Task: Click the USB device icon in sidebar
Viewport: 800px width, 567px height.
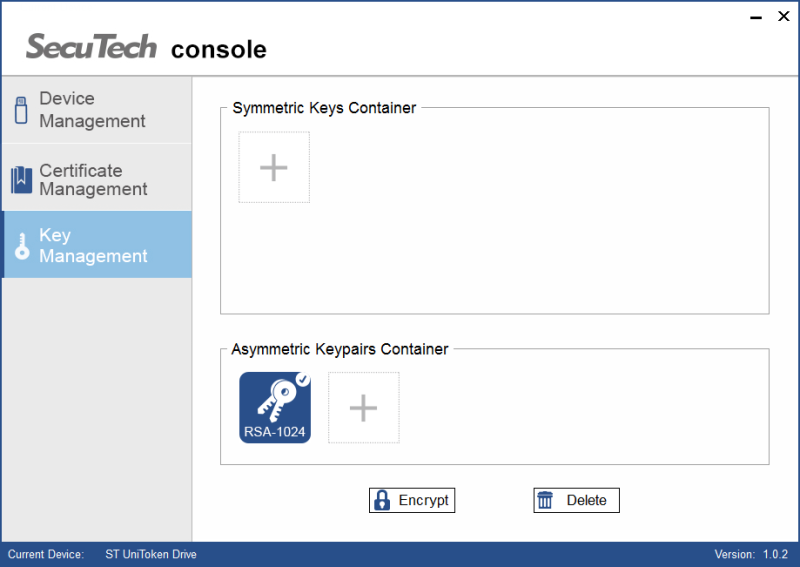Action: 21,110
